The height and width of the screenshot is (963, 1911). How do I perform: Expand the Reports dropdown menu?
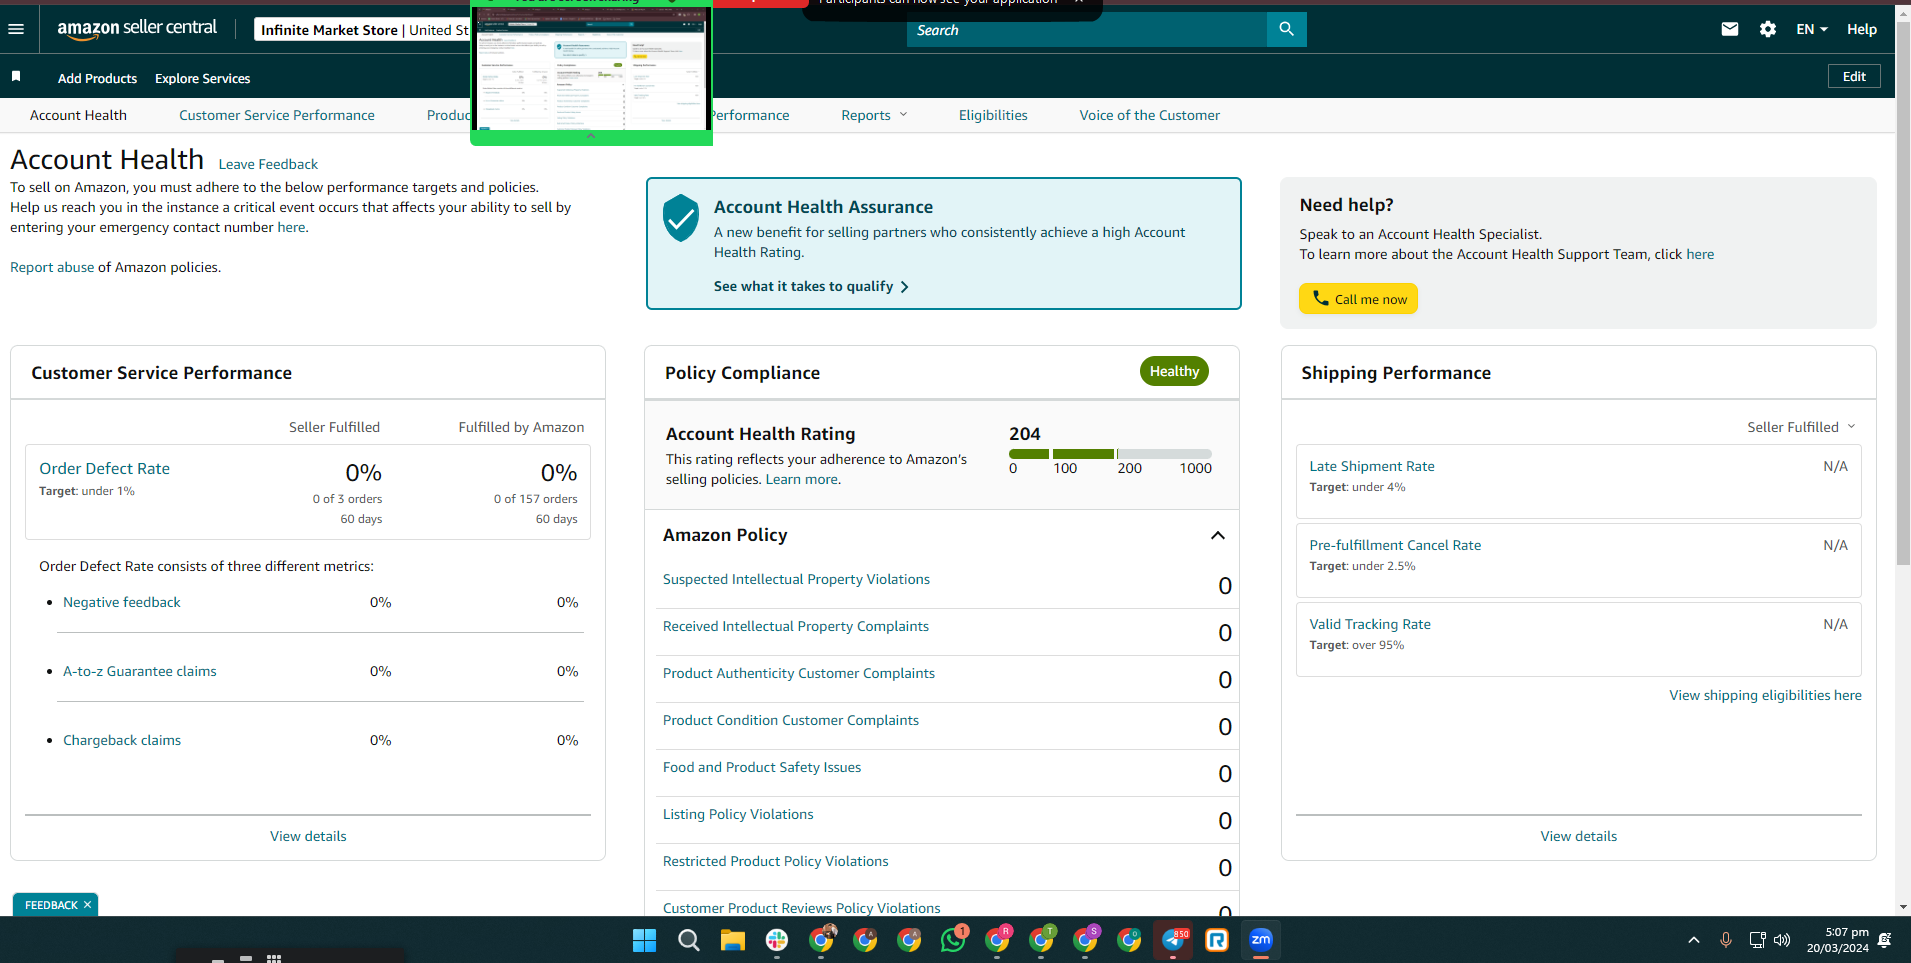coord(874,115)
